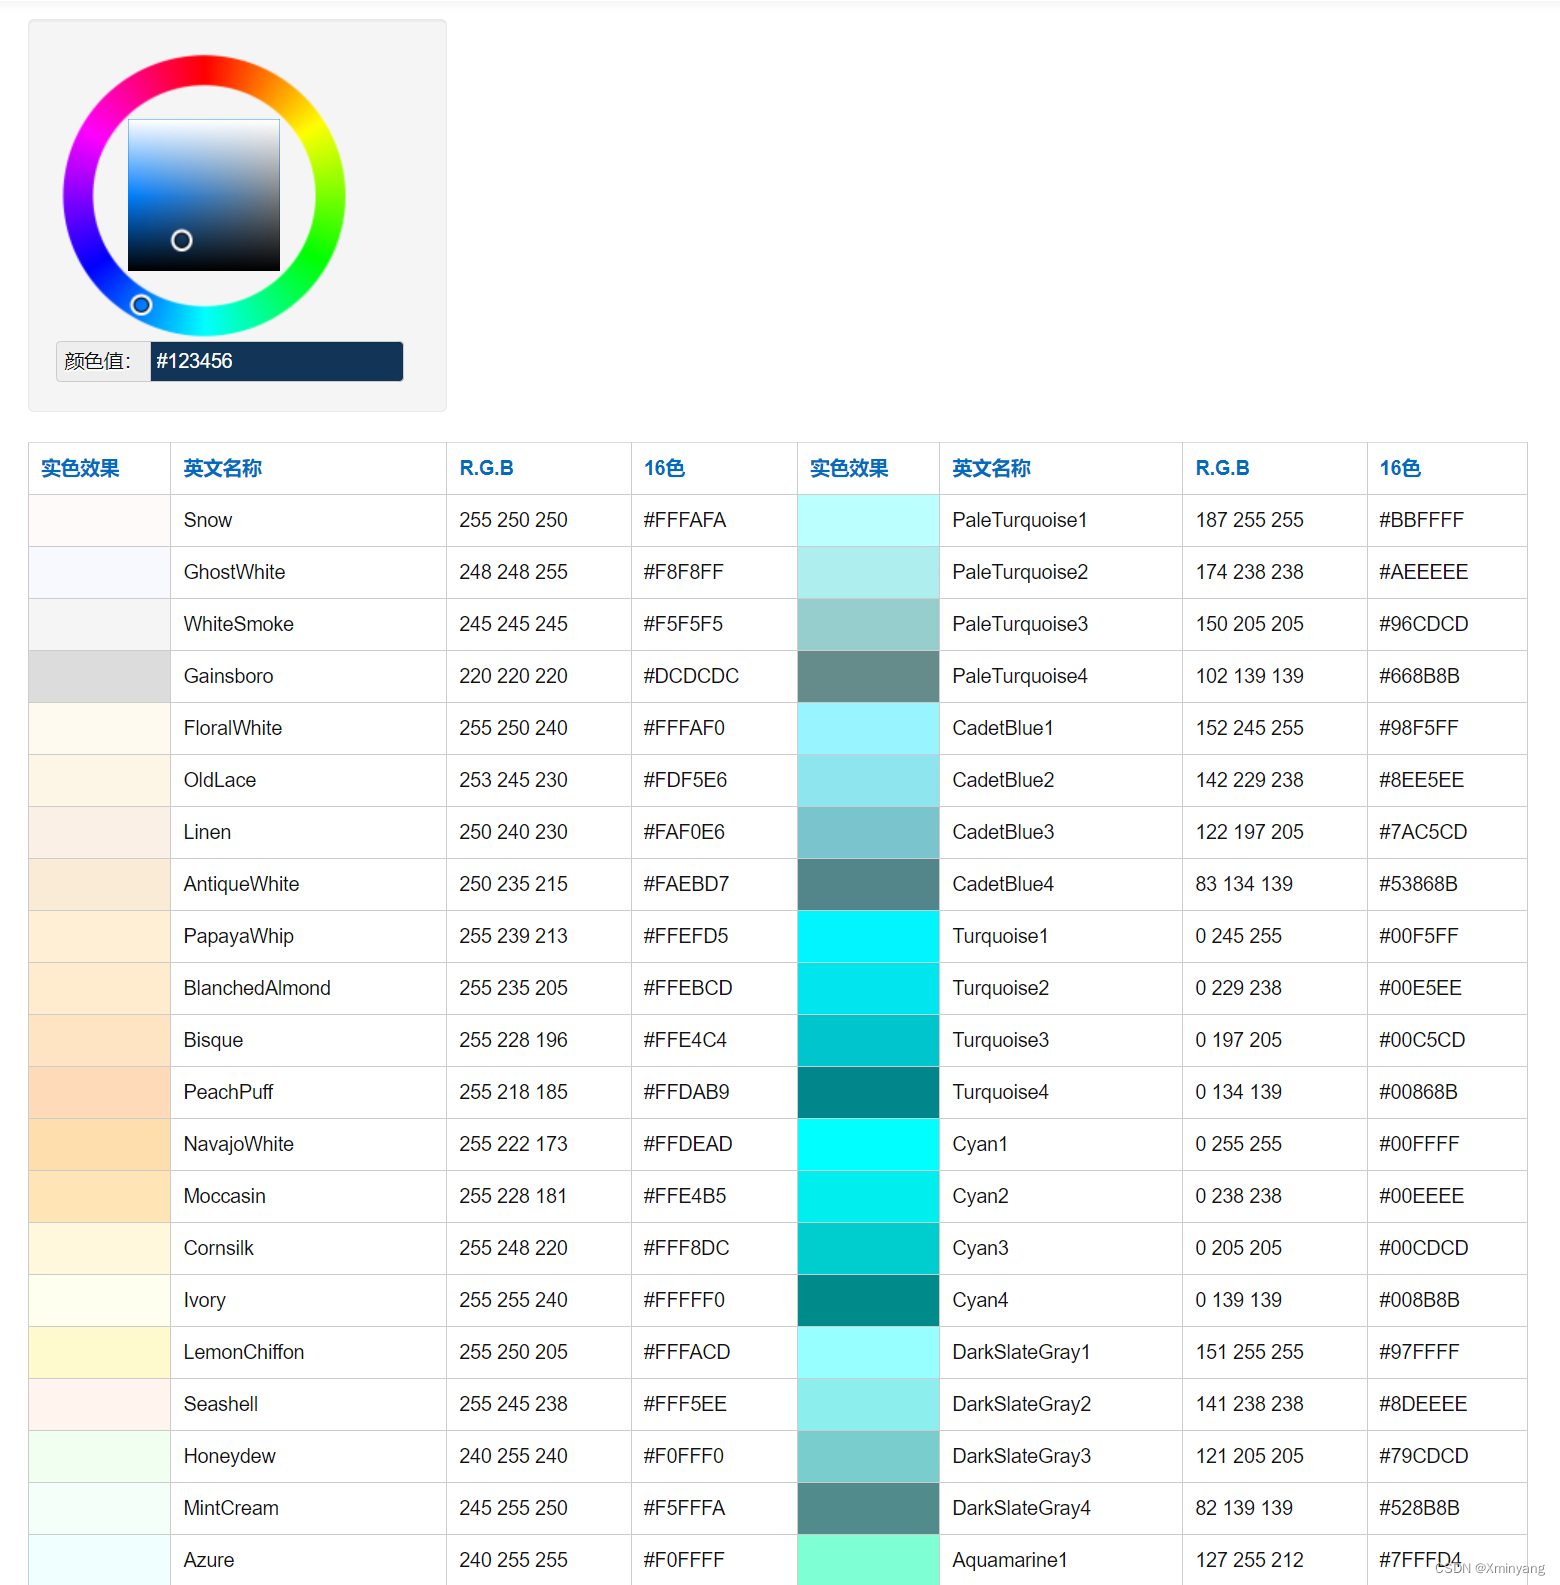
Task: Select the #FFDEAD hex value
Action: 688,1144
